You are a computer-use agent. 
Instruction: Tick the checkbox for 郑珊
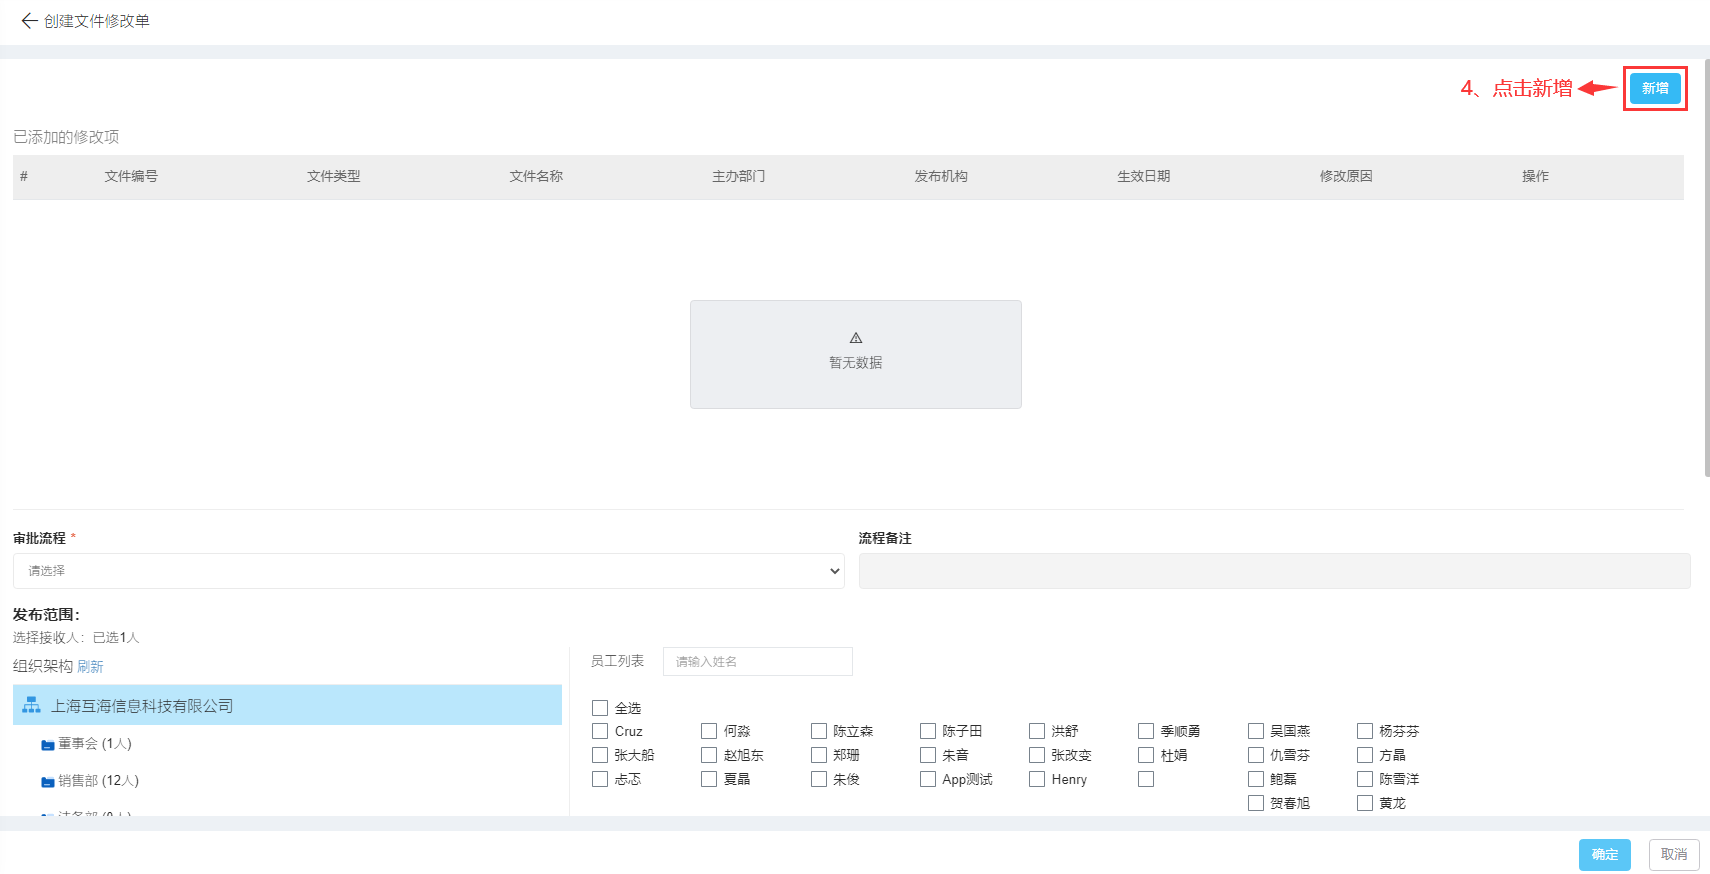pyautogui.click(x=819, y=755)
